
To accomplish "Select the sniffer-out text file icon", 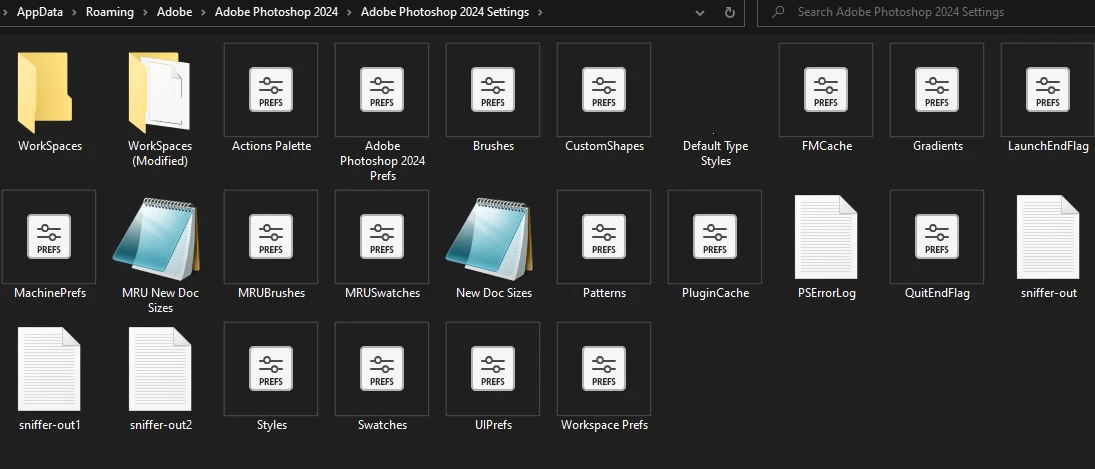I will pyautogui.click(x=1048, y=237).
